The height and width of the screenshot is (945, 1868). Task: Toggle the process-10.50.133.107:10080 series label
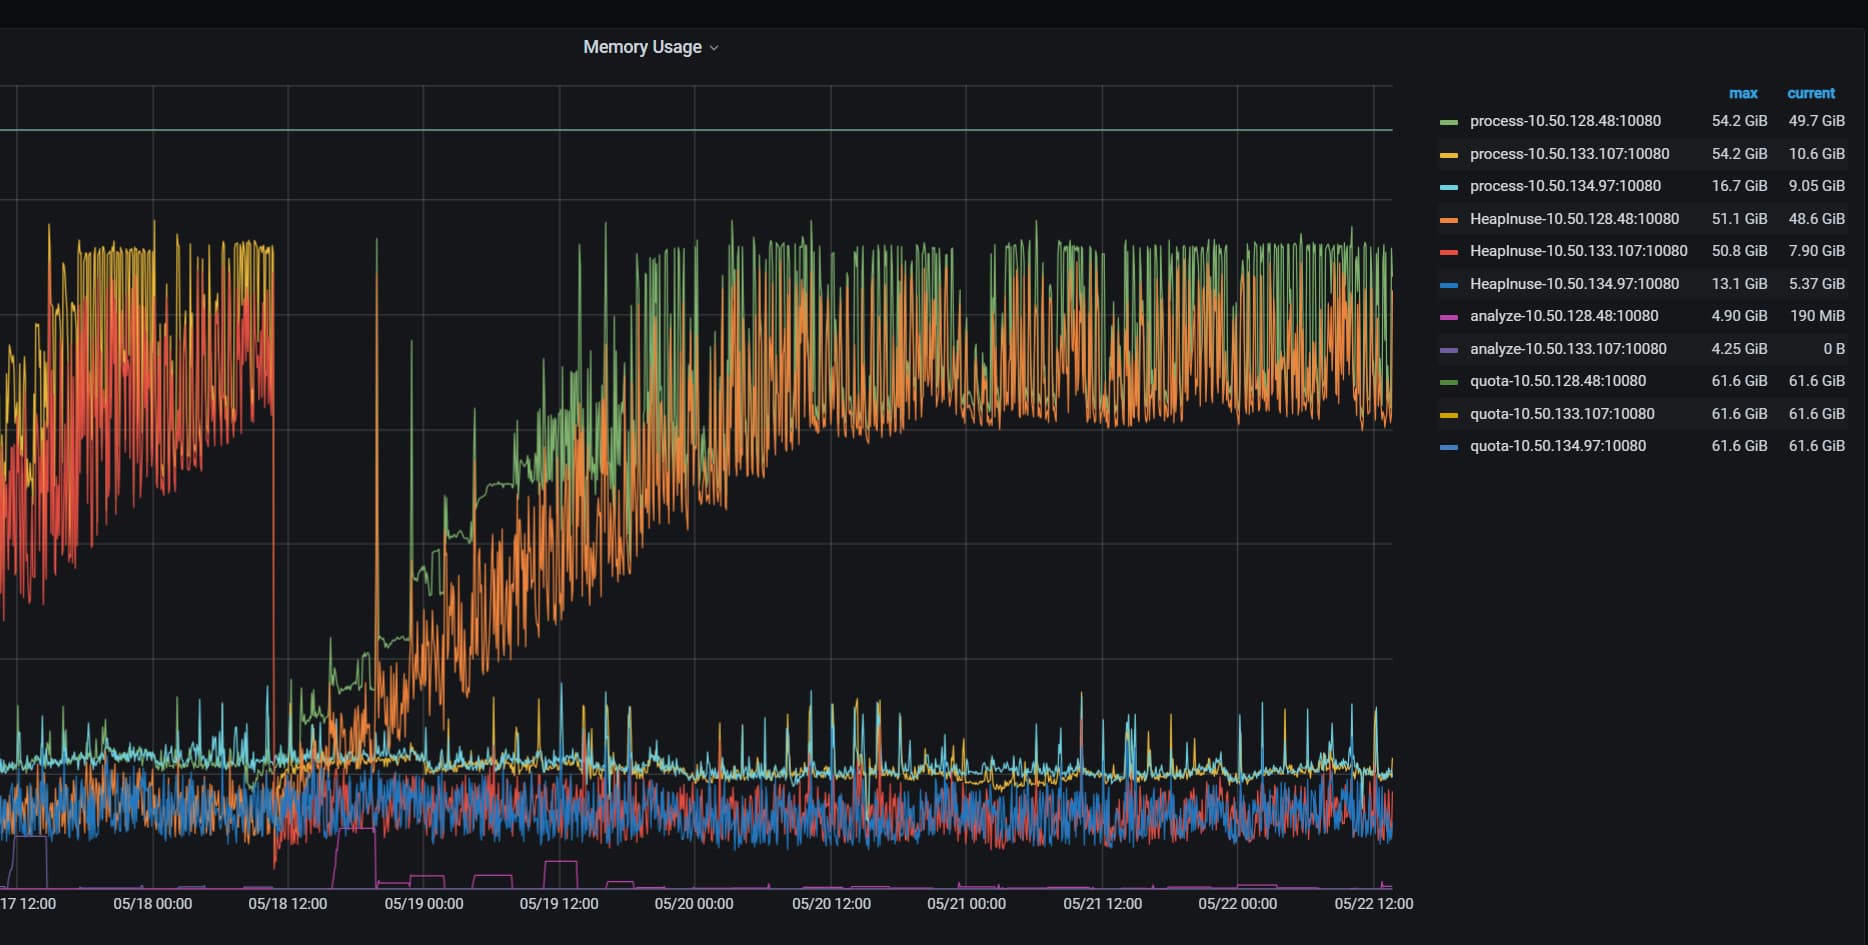point(1569,154)
